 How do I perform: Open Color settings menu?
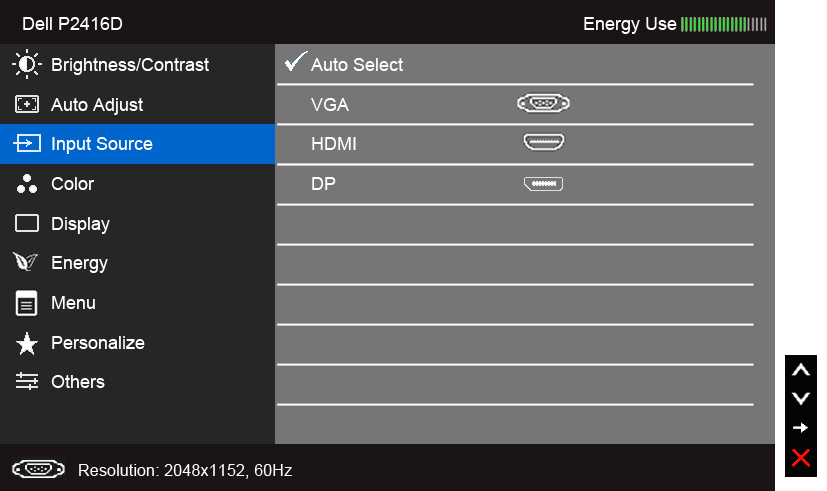pyautogui.click(x=137, y=184)
